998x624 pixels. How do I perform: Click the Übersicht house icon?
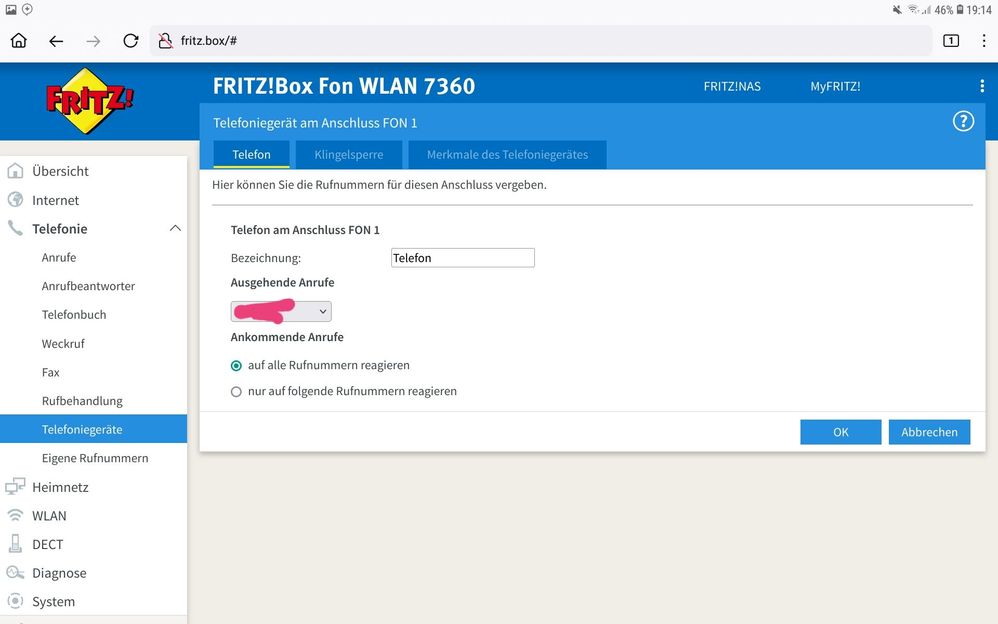coord(15,171)
